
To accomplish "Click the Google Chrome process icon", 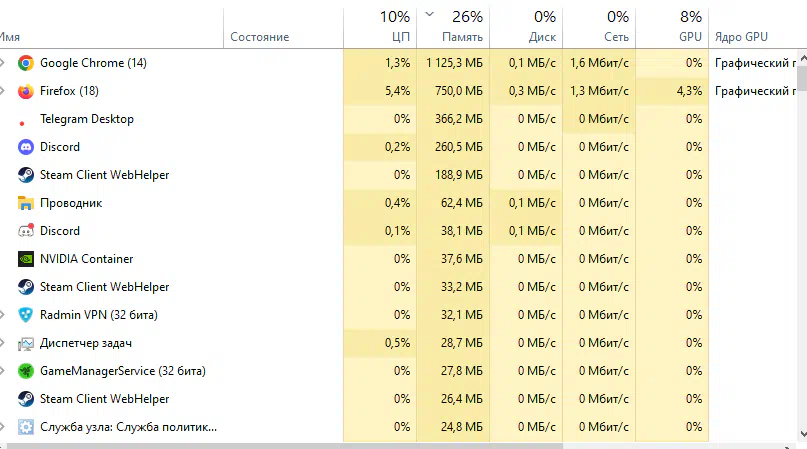I will 26,63.
